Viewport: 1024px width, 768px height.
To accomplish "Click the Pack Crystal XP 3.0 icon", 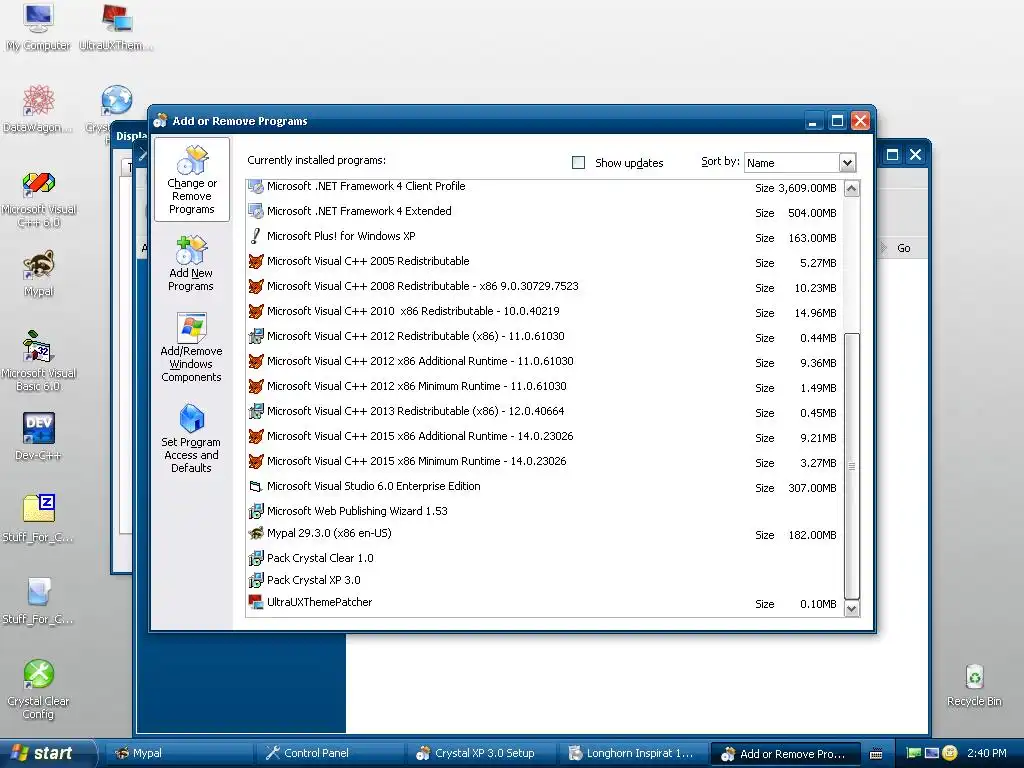I will coord(256,581).
